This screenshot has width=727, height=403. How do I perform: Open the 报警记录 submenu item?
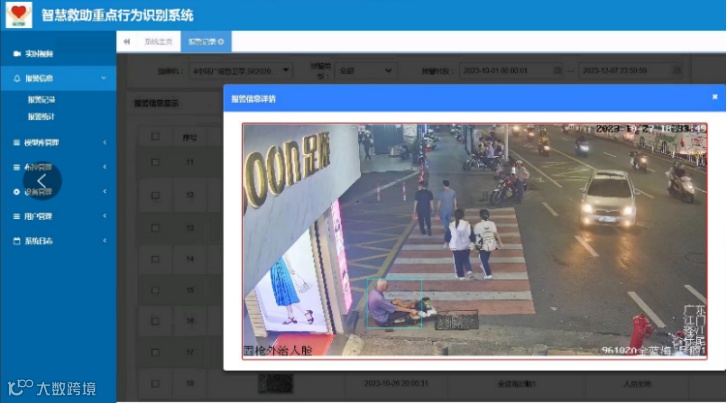click(x=41, y=99)
